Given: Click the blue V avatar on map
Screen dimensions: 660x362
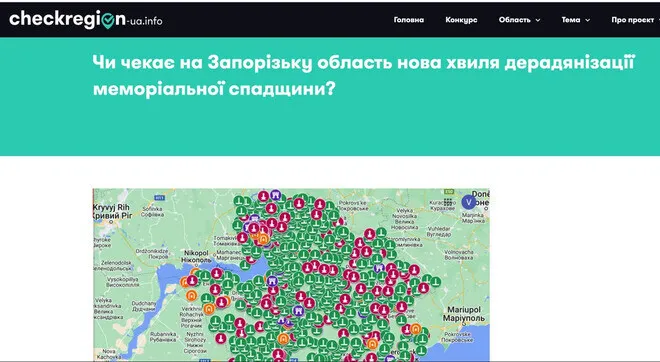Looking at the screenshot, I should (468, 202).
